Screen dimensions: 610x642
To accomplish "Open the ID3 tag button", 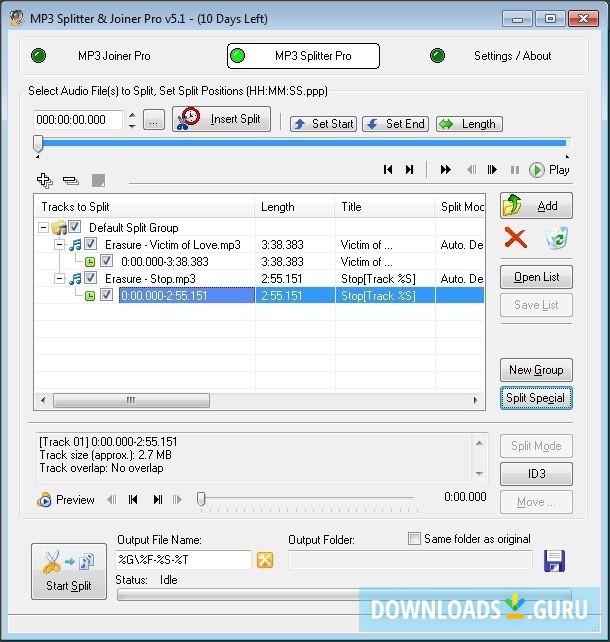I will [536, 474].
